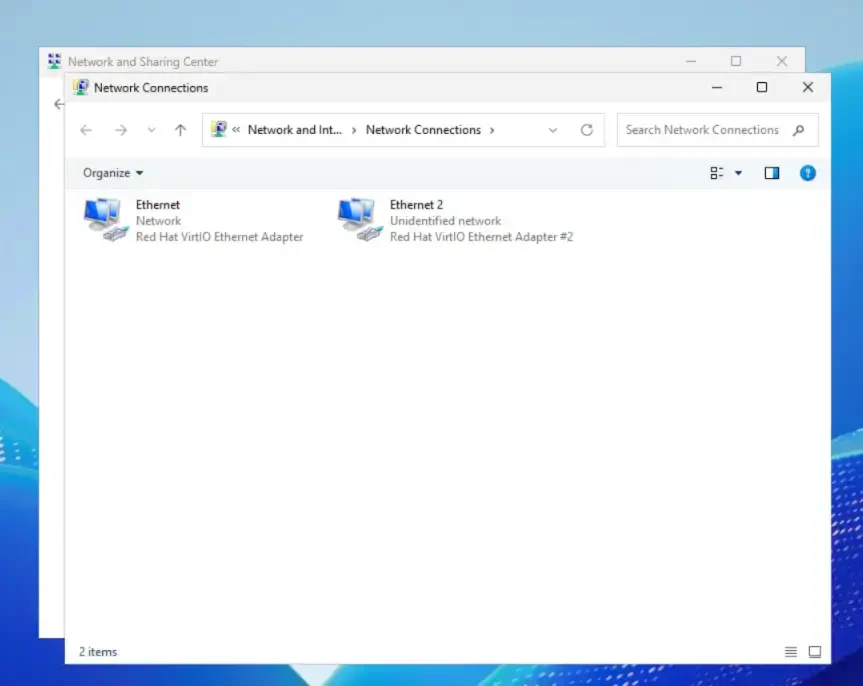Click the Network Connections breadcrumb

point(423,130)
